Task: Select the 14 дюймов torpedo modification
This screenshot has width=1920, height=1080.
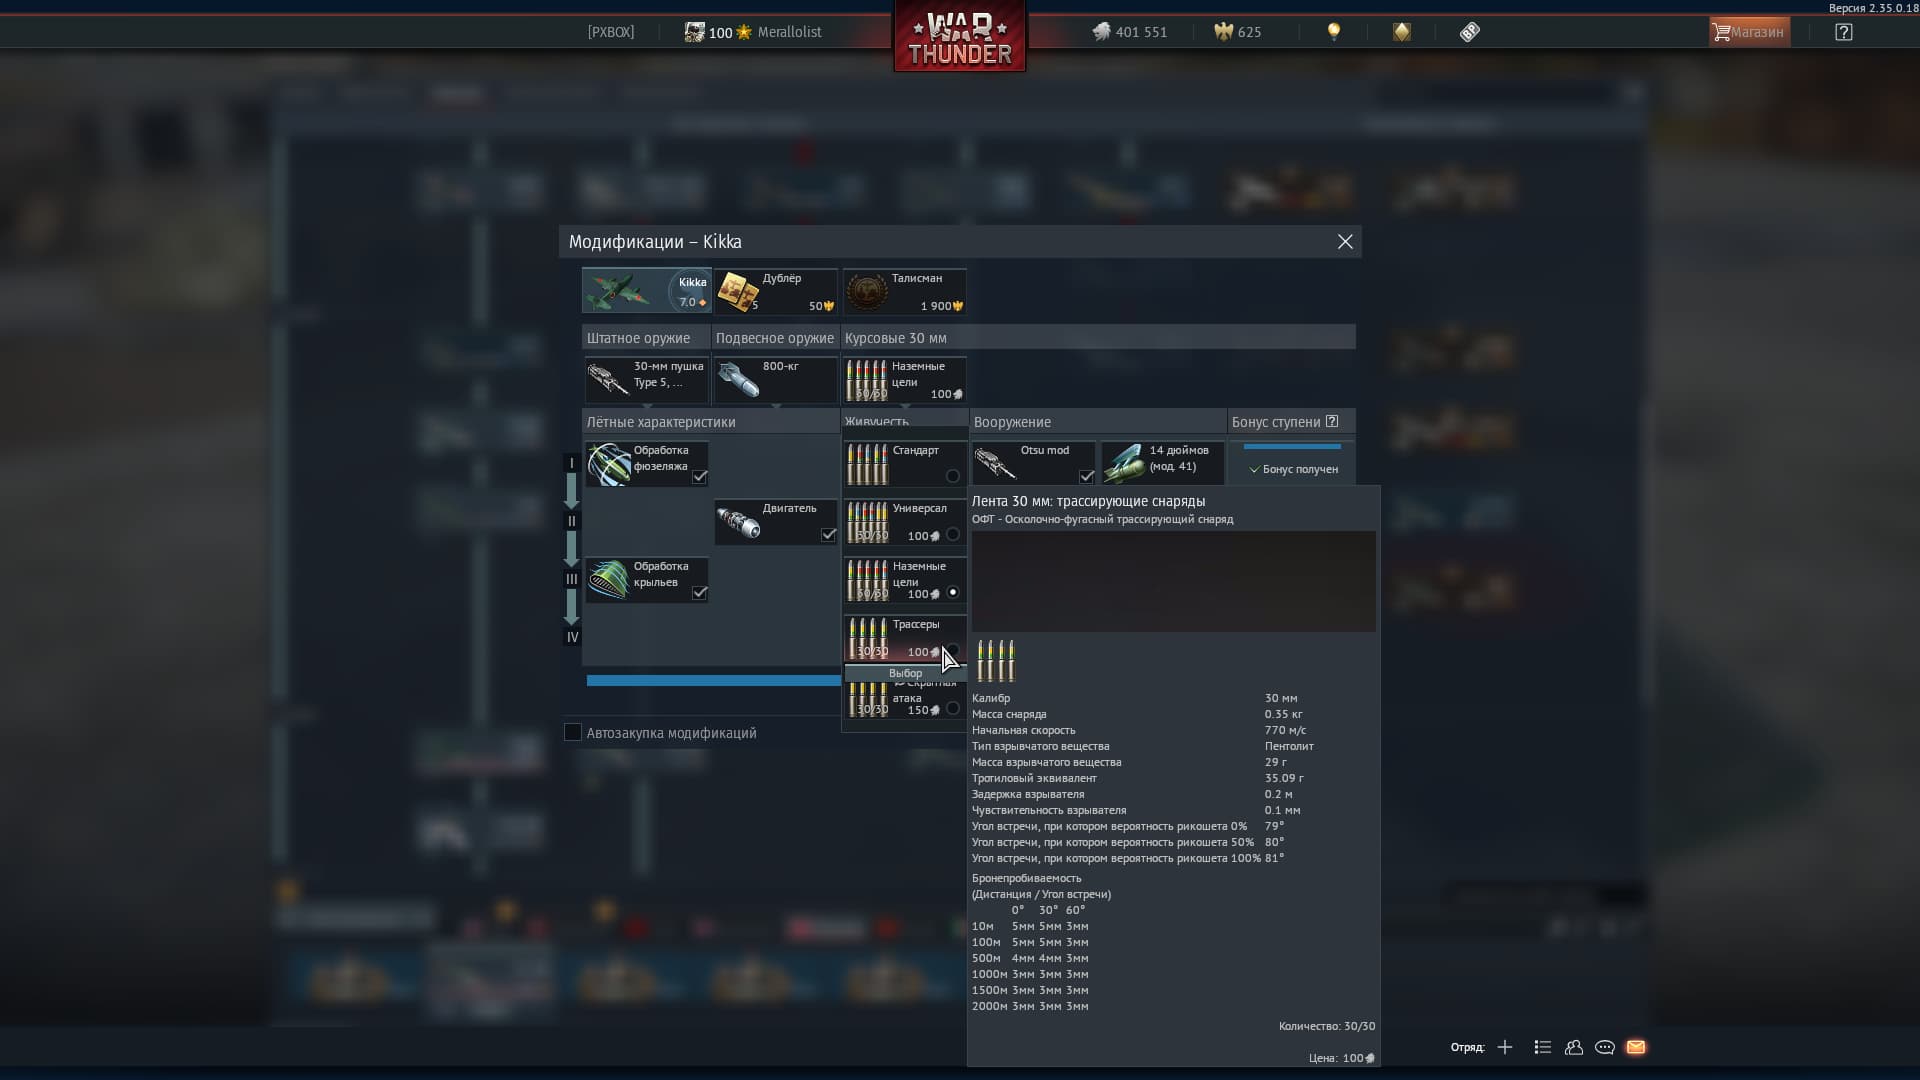Action: (x=1162, y=463)
